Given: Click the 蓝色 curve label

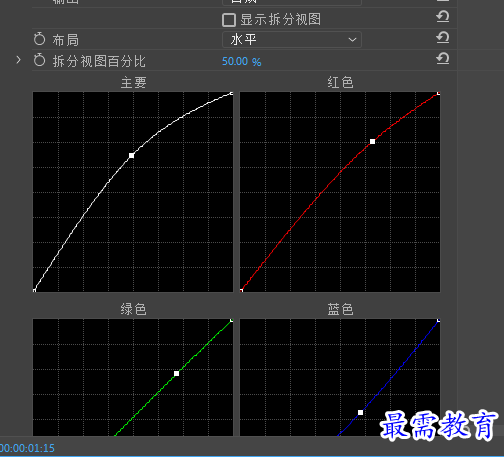Looking at the screenshot, I should 340,309.
